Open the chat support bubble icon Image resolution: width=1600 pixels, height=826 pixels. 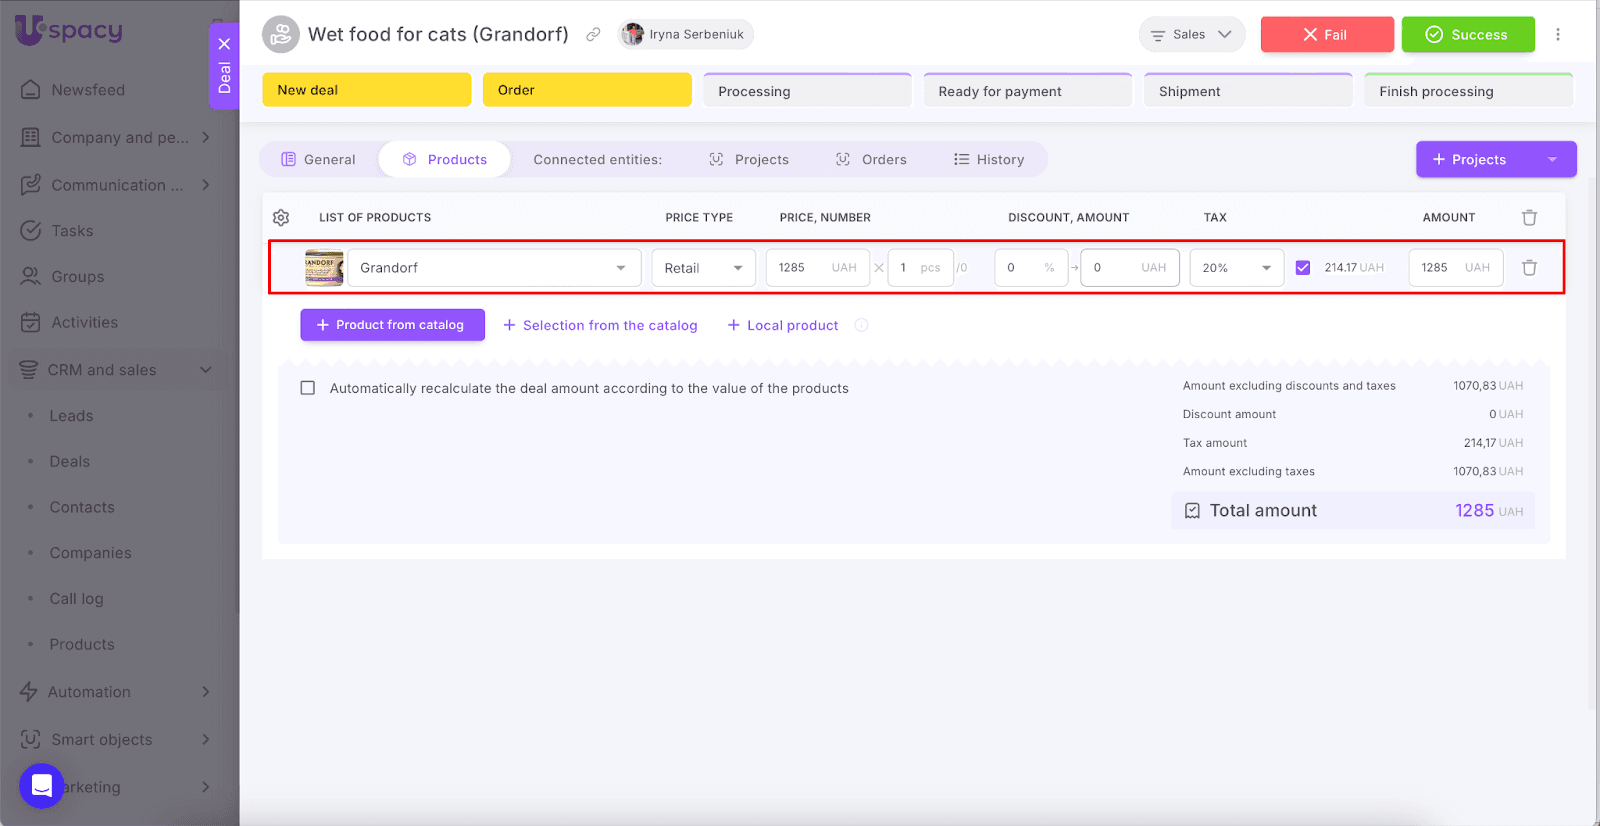coord(42,786)
